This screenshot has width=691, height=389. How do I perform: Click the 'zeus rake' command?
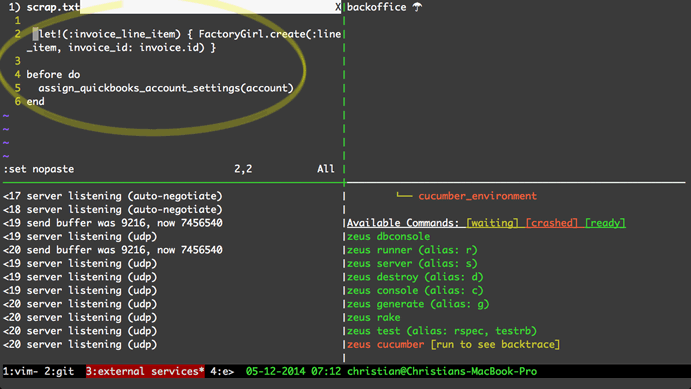click(374, 318)
